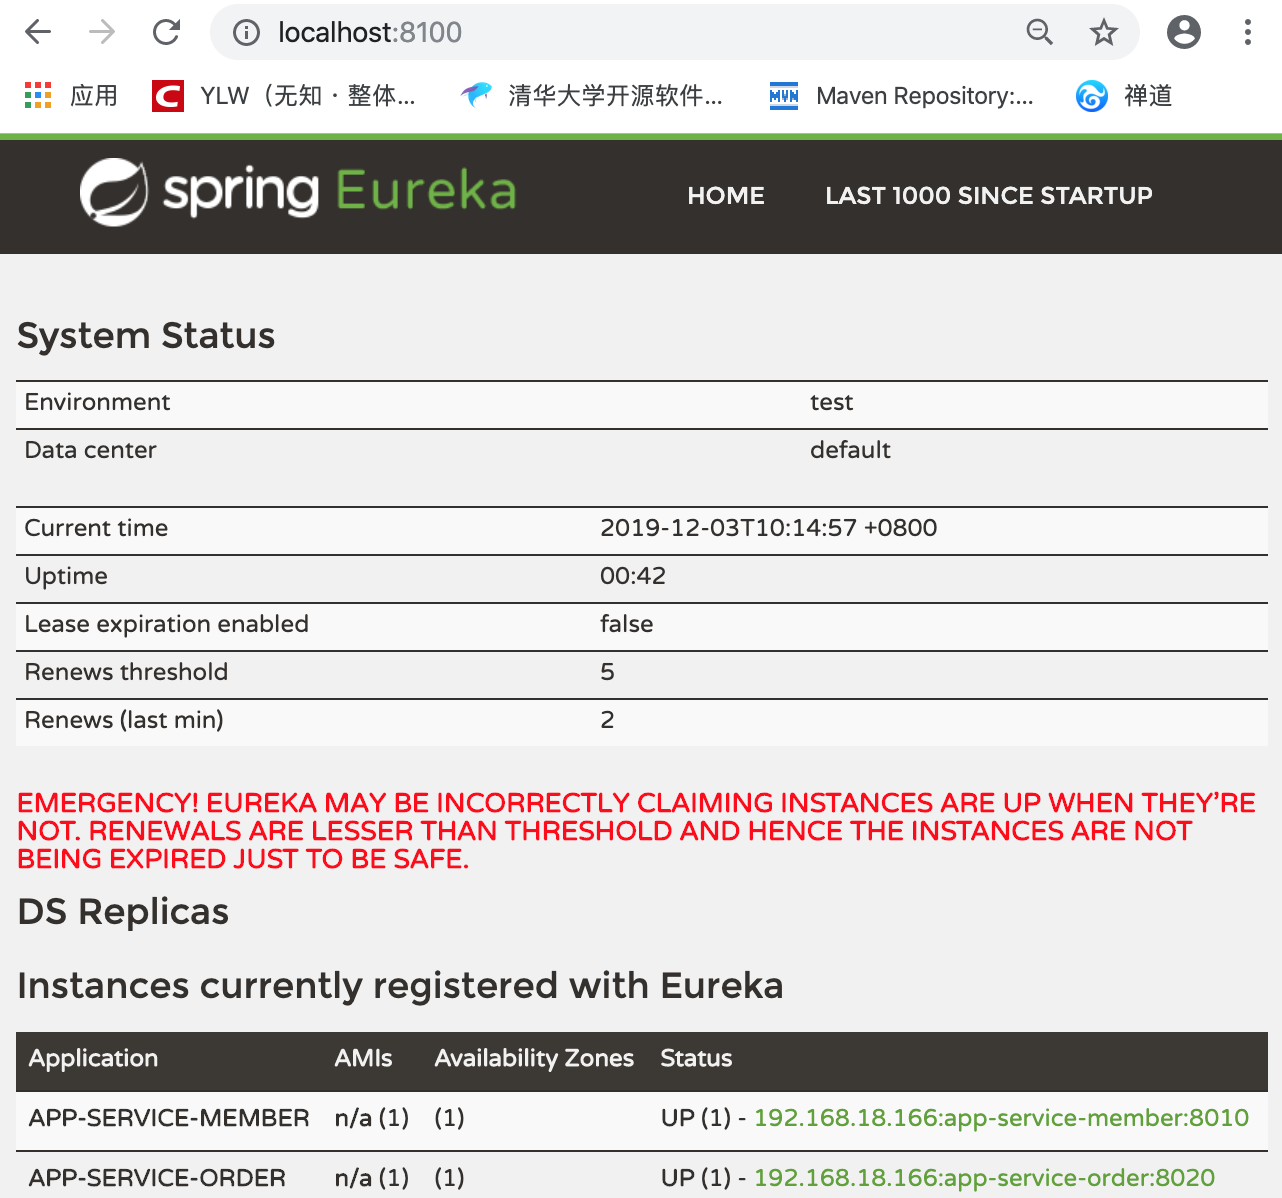This screenshot has height=1198, width=1282.
Task: Go to the HOME nav item
Action: click(726, 196)
